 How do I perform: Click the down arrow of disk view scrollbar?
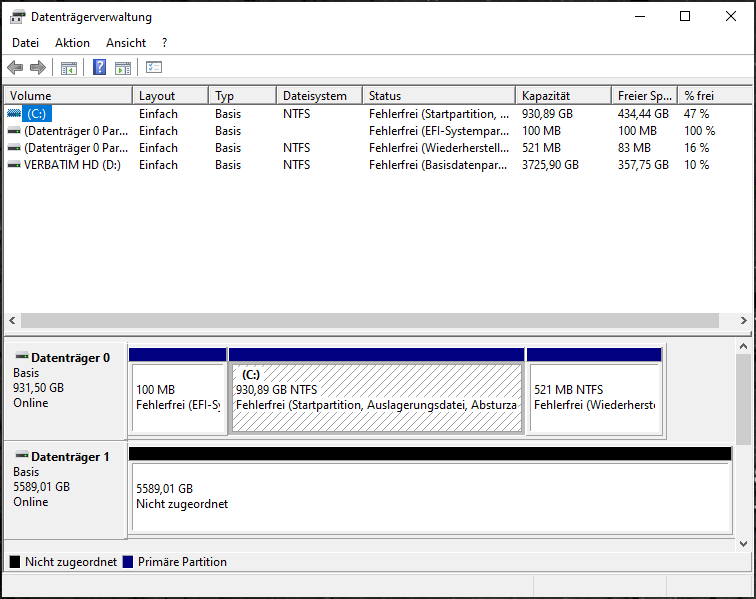pos(743,544)
